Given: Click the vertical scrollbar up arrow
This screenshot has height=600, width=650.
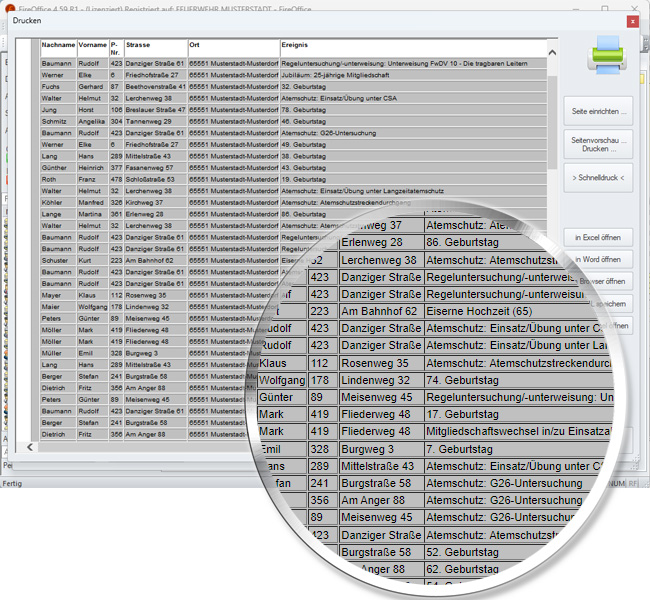Looking at the screenshot, I should point(553,47).
